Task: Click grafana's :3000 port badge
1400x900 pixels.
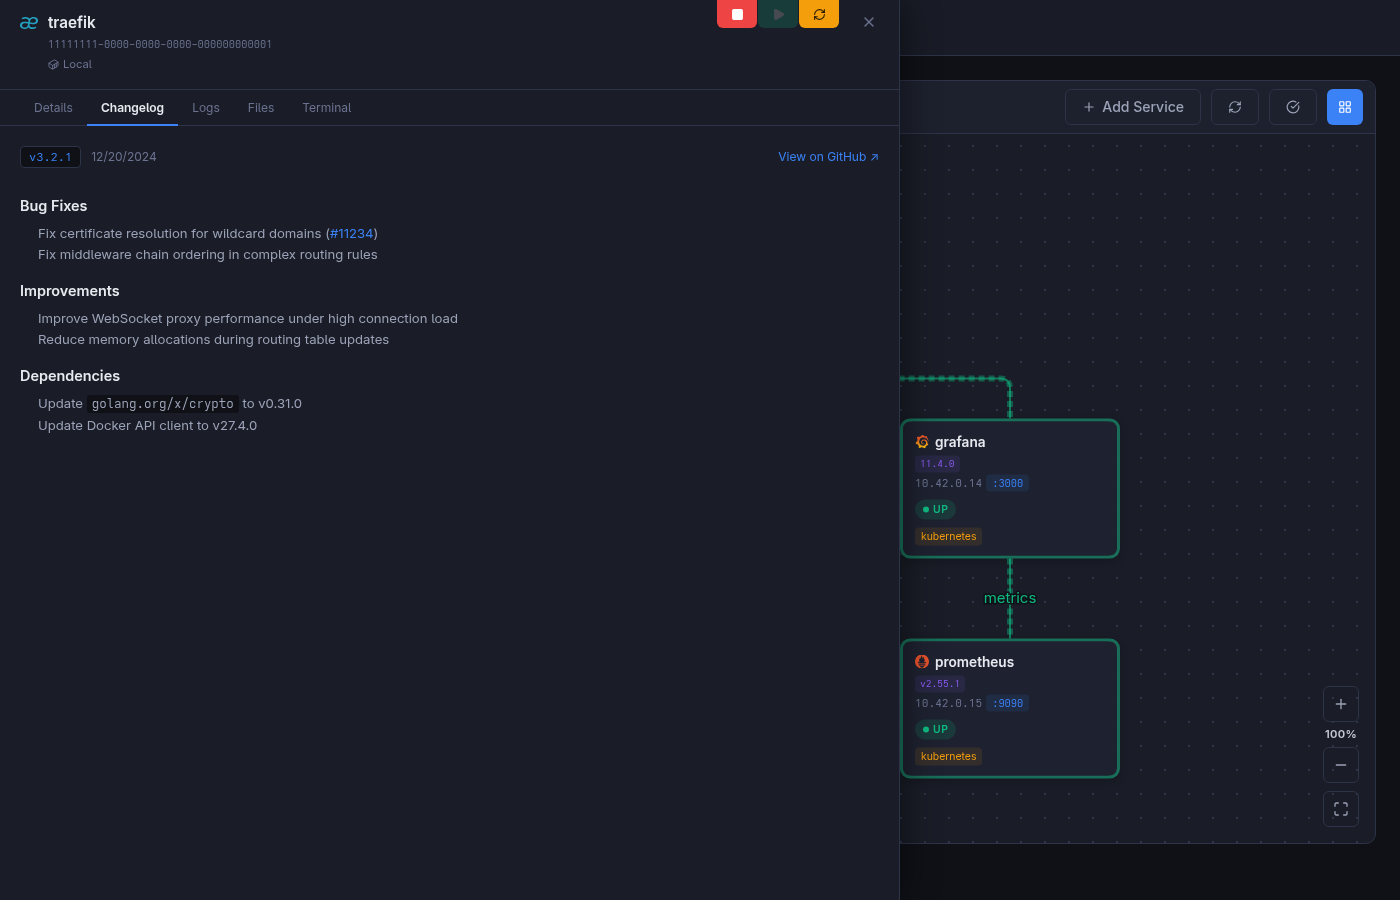Action: pyautogui.click(x=1008, y=483)
